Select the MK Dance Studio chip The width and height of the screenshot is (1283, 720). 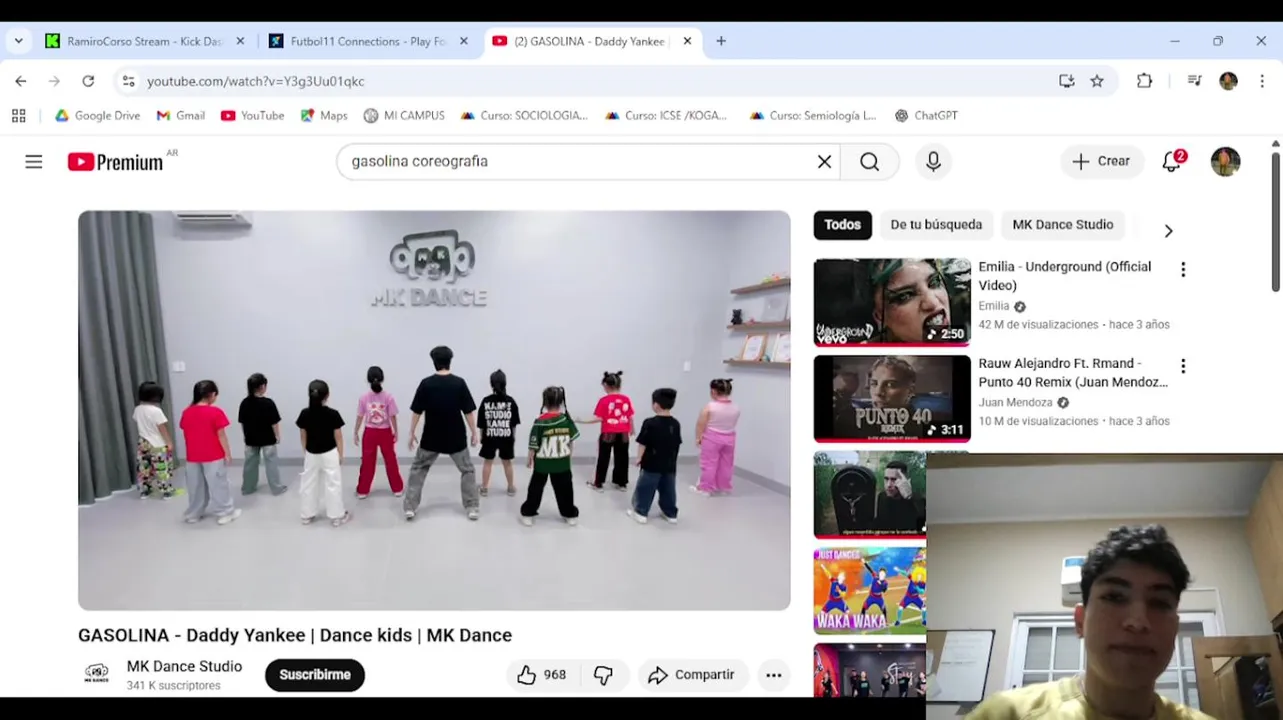click(1062, 225)
